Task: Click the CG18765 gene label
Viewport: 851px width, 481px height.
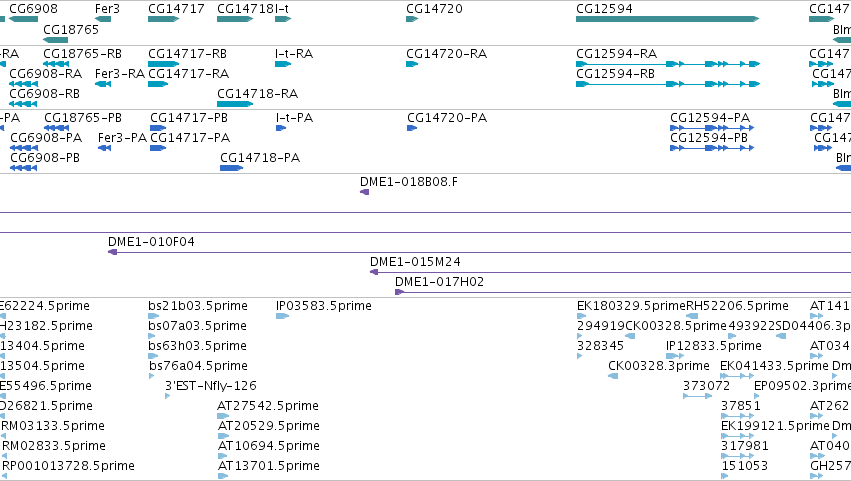Action: point(71,29)
